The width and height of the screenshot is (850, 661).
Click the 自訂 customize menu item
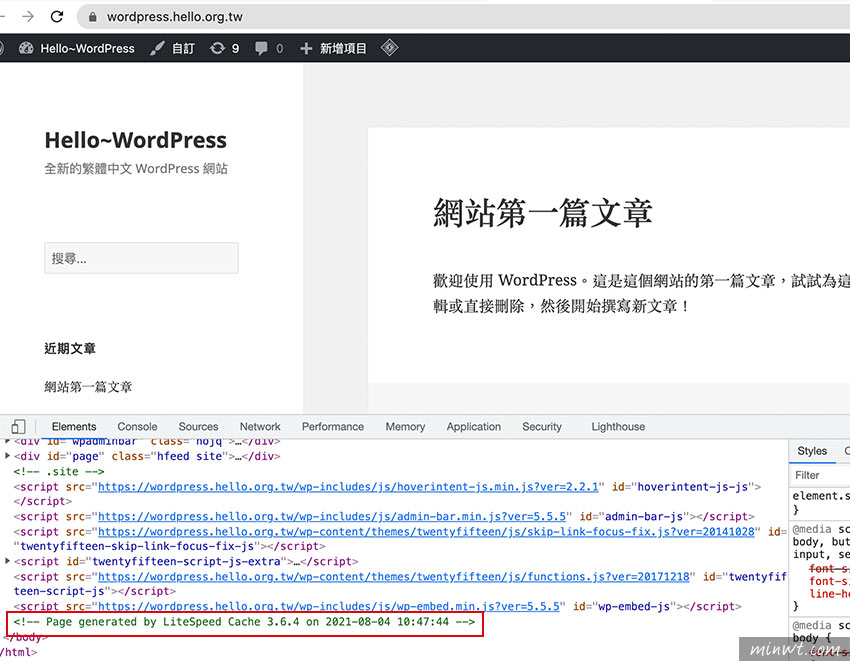click(x=183, y=48)
